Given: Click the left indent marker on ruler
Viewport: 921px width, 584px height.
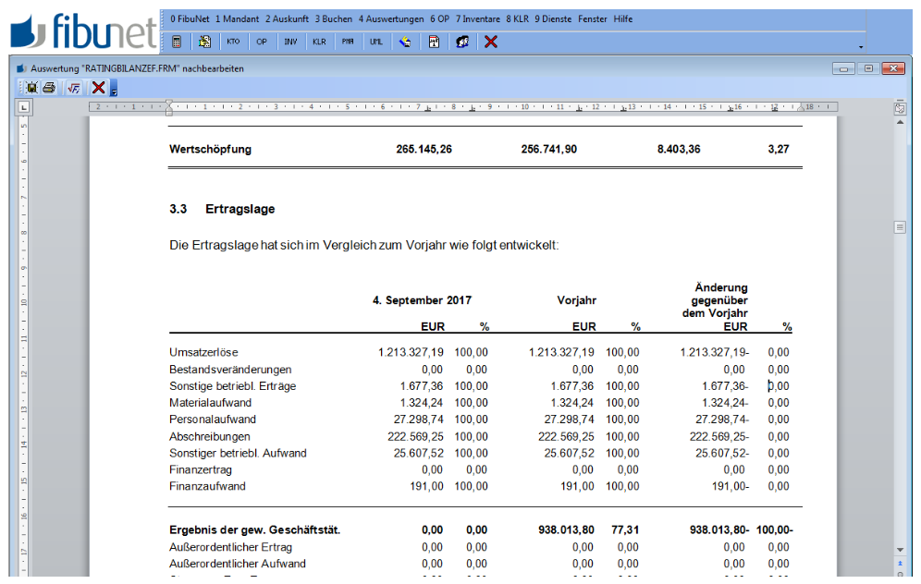Looking at the screenshot, I should pos(169,108).
